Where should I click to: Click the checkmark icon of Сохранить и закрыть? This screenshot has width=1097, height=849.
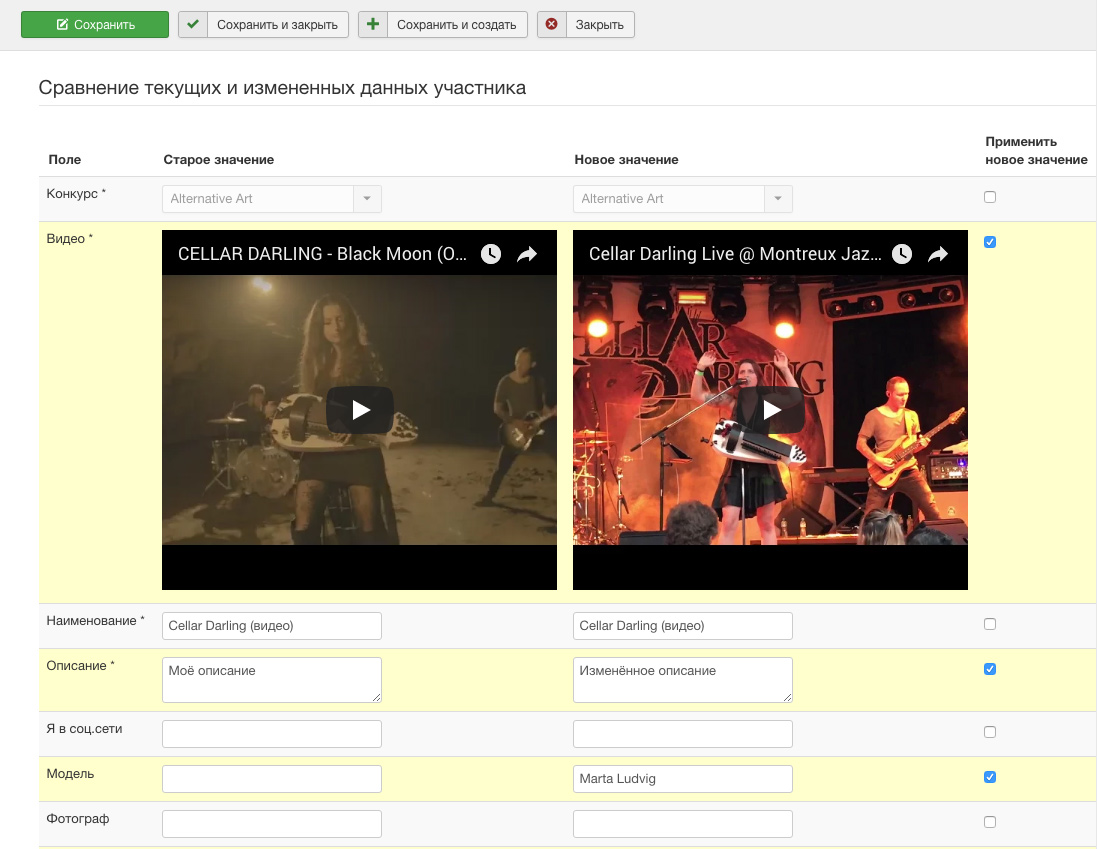[192, 24]
